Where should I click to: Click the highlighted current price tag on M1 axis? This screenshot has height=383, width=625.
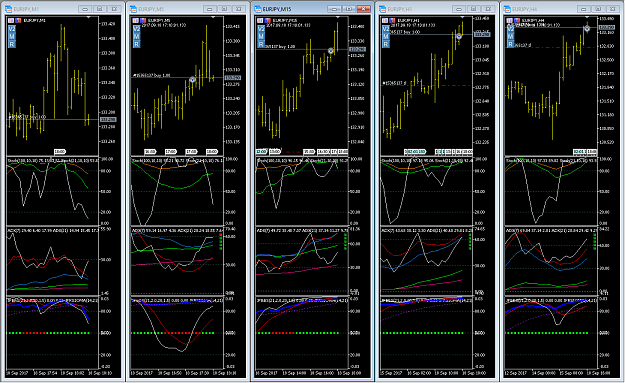coord(108,119)
